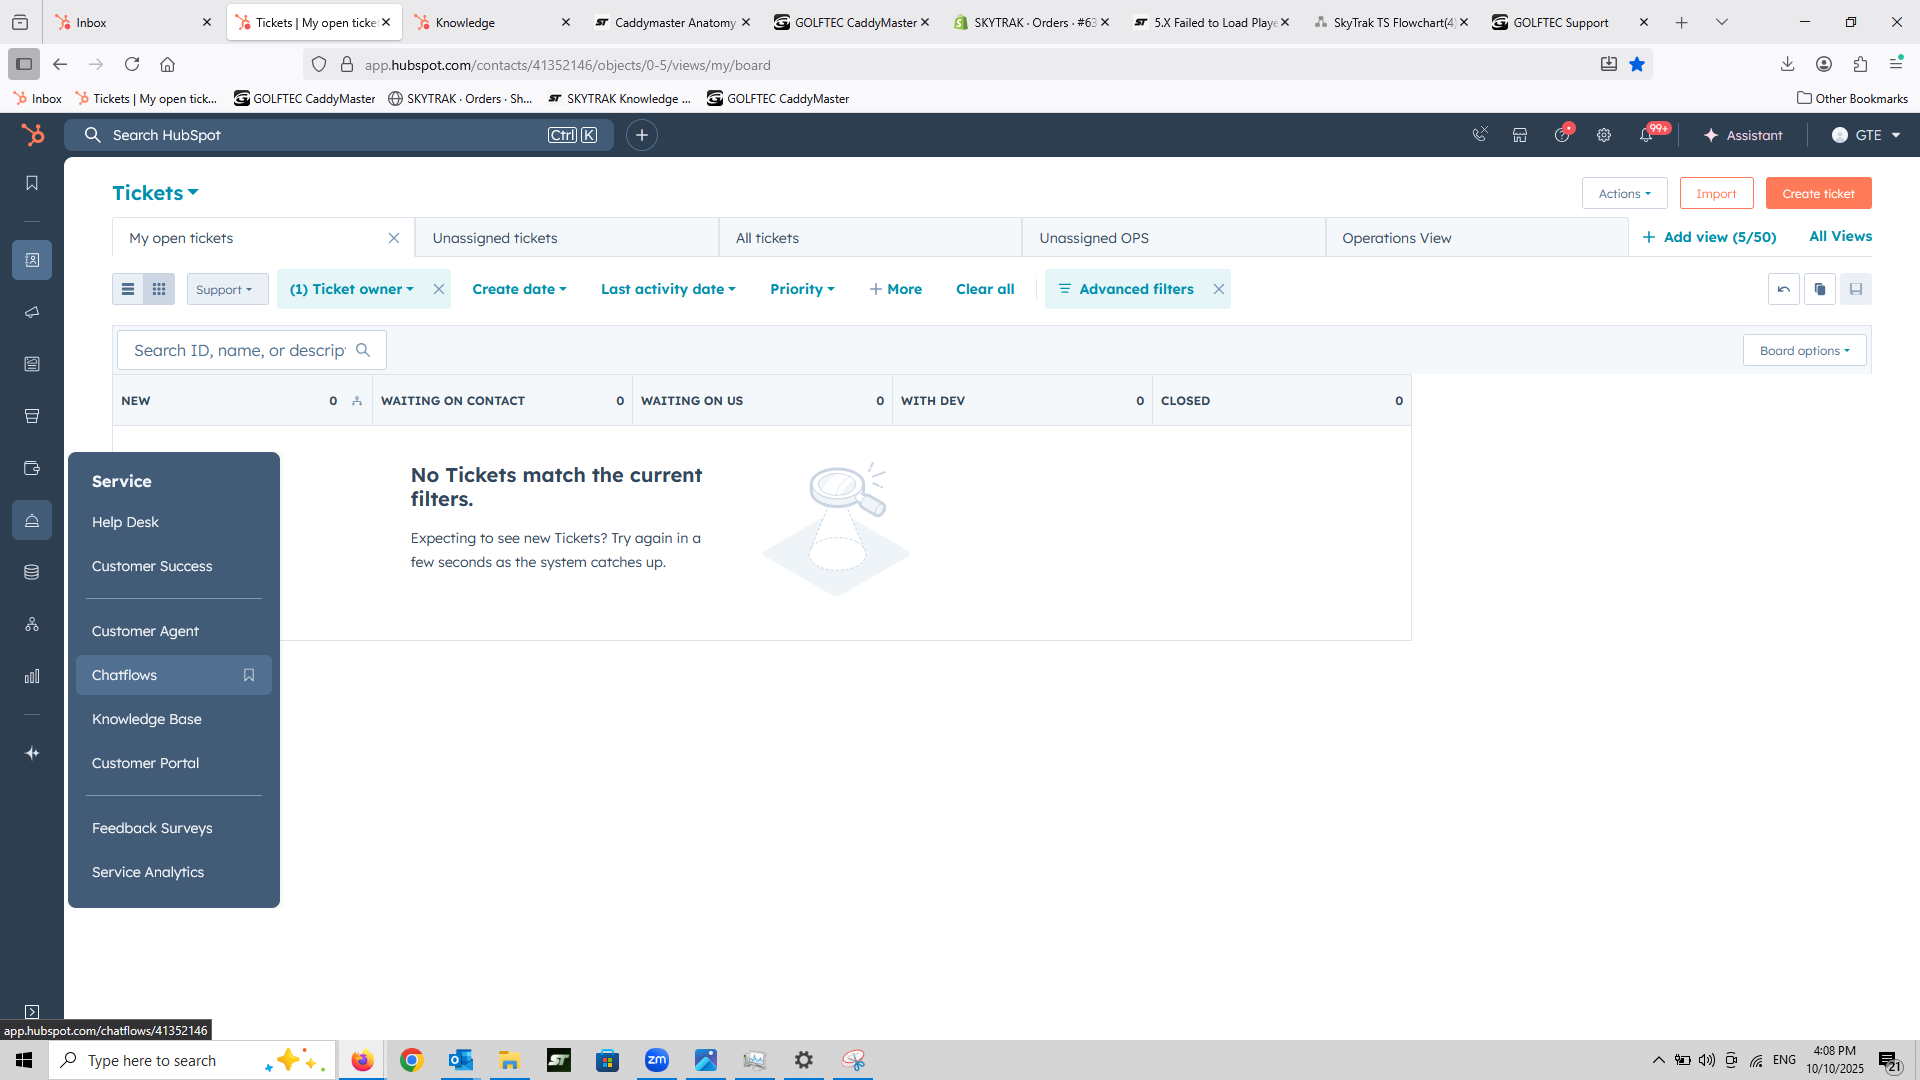Screen dimensions: 1920x1080
Task: Open the Reporting bar chart sidebar icon
Action: tap(32, 677)
